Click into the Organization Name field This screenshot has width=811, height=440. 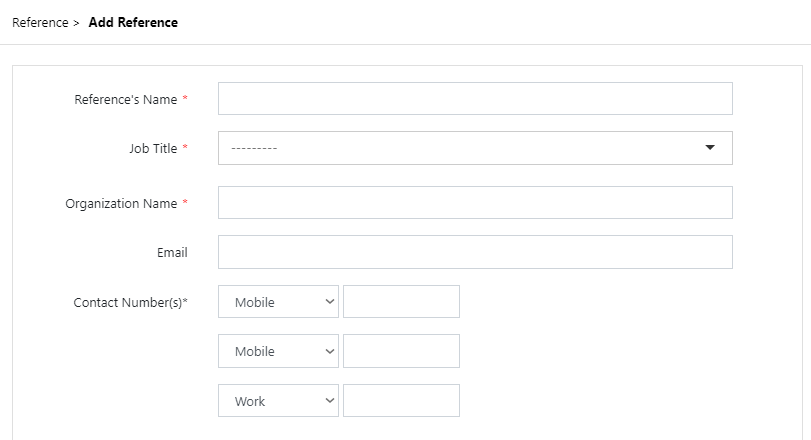pos(475,203)
